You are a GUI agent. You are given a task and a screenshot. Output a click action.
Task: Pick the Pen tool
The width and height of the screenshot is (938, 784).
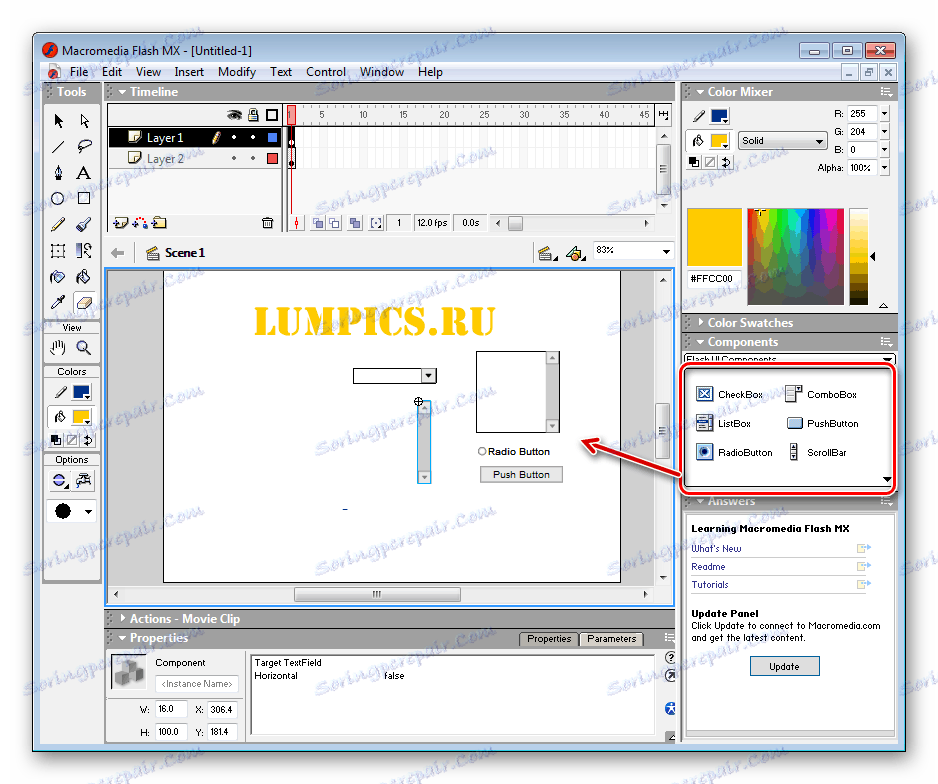tap(59, 173)
